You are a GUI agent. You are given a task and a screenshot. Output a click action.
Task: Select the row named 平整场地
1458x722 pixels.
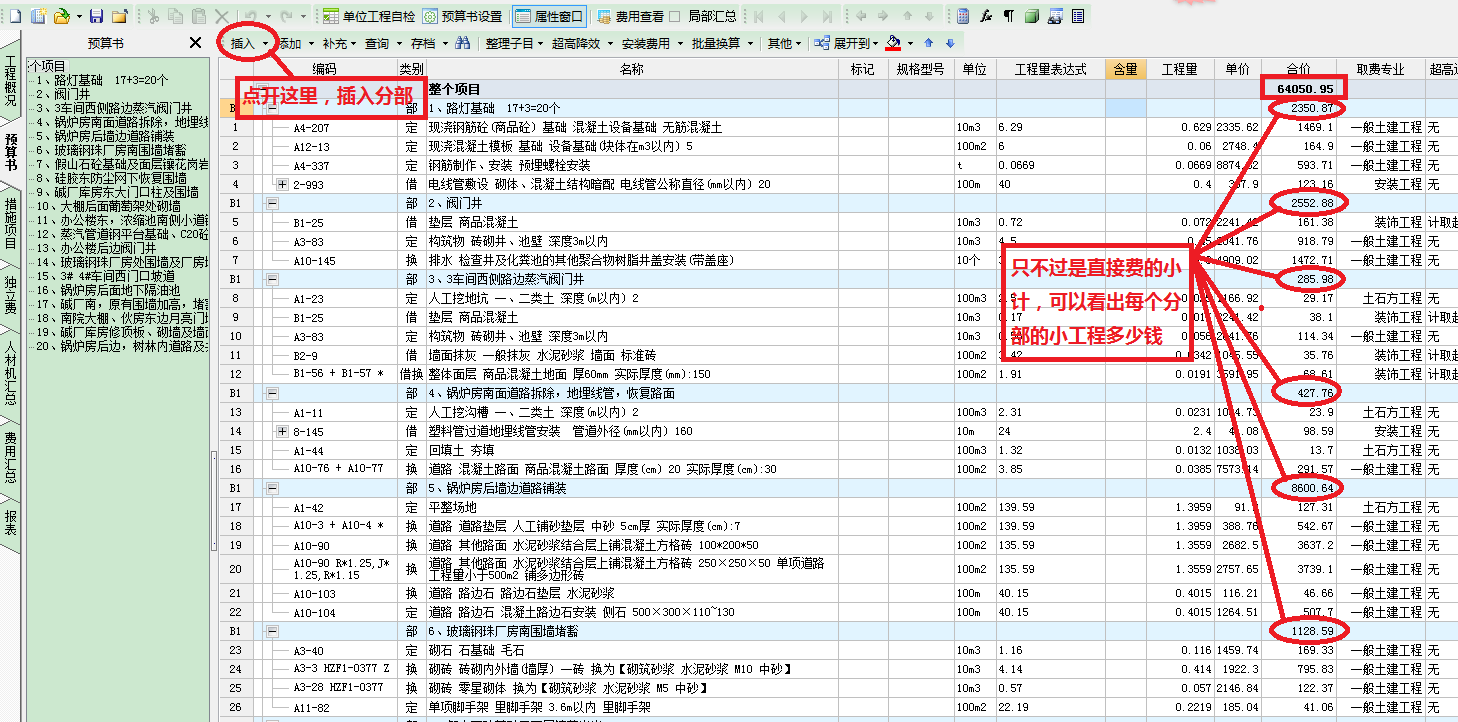pyautogui.click(x=452, y=507)
